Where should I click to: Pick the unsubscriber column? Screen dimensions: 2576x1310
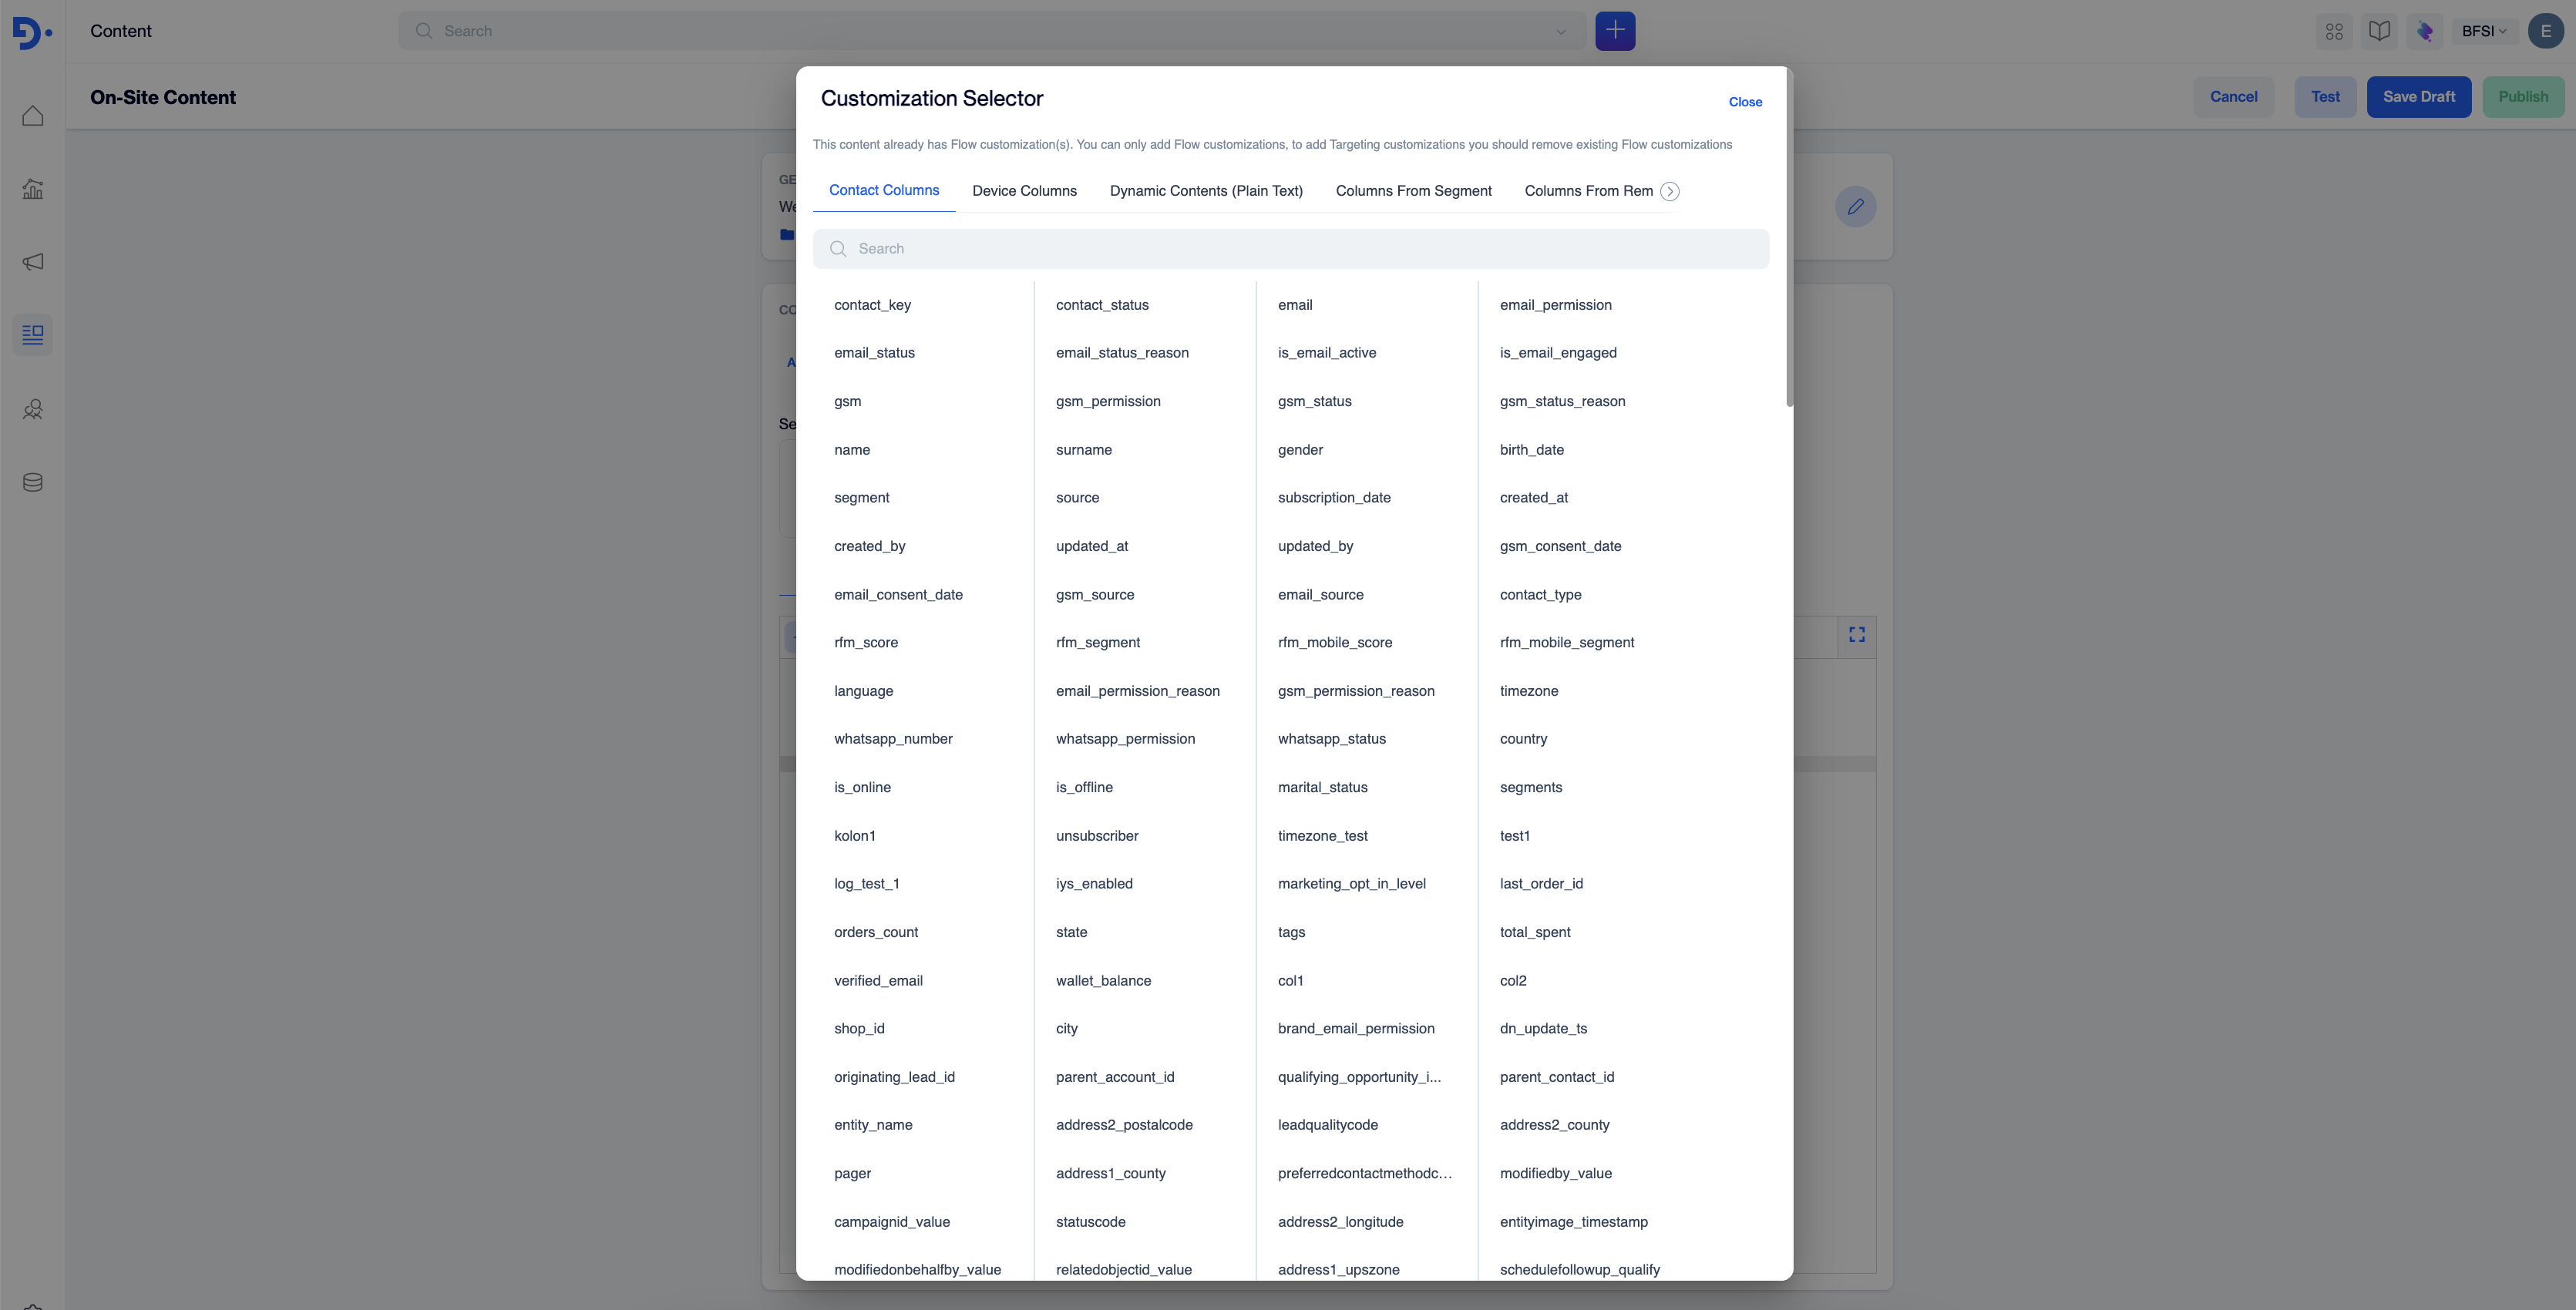[x=1097, y=836]
